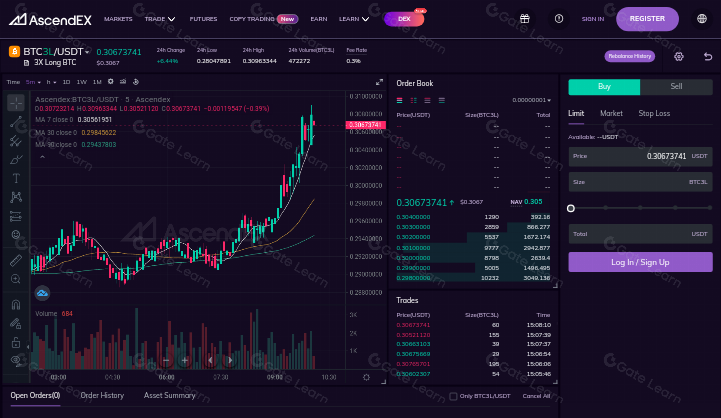Select the brush drawing tool
The width and height of the screenshot is (721, 418).
[16, 160]
